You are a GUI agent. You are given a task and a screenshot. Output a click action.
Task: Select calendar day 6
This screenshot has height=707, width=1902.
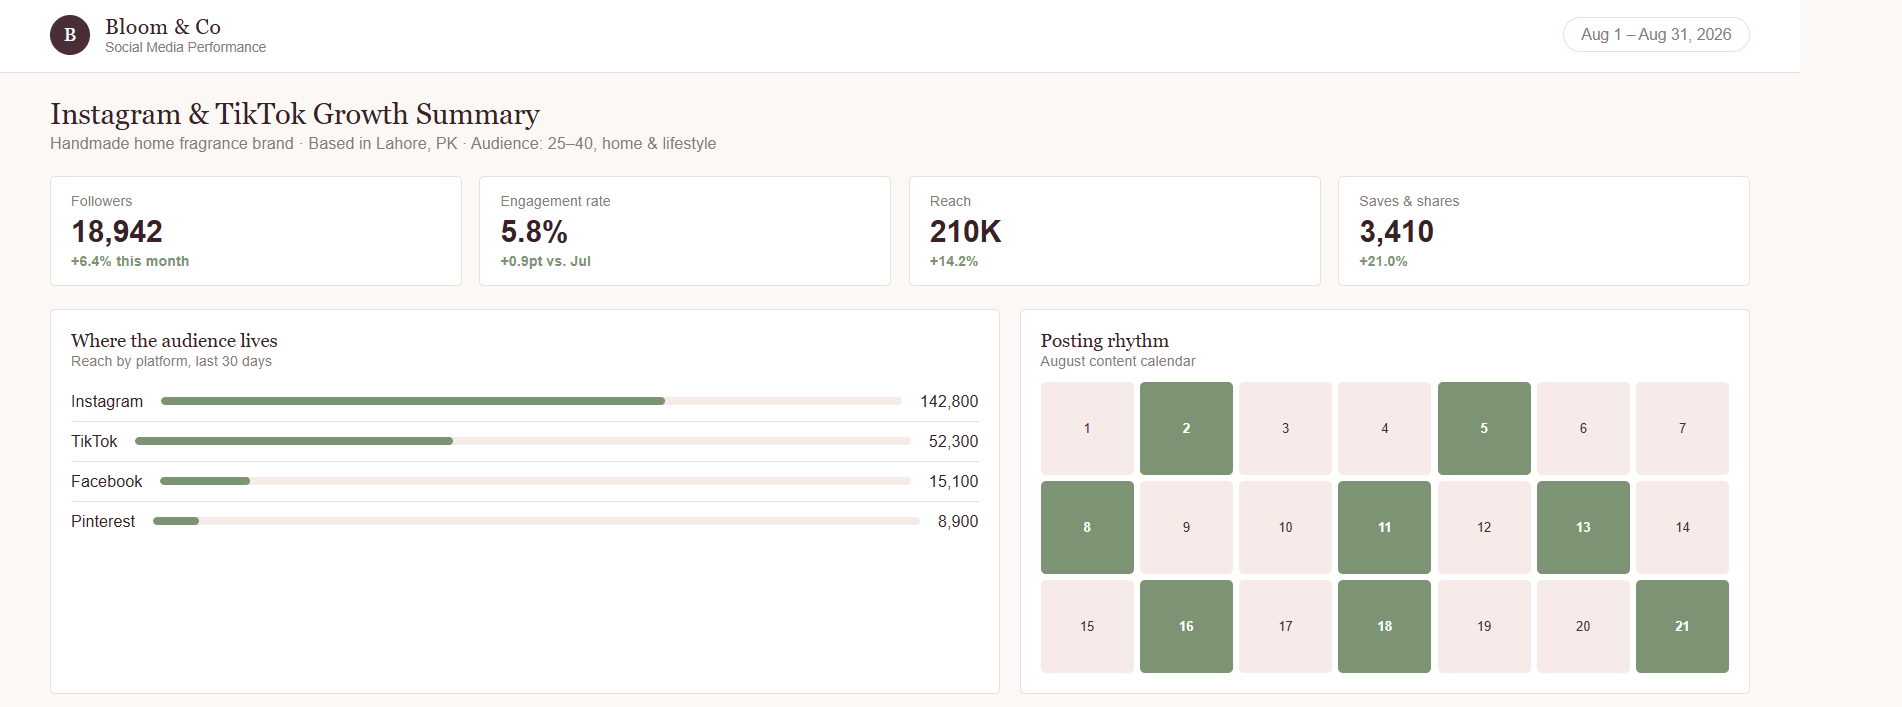click(x=1583, y=428)
